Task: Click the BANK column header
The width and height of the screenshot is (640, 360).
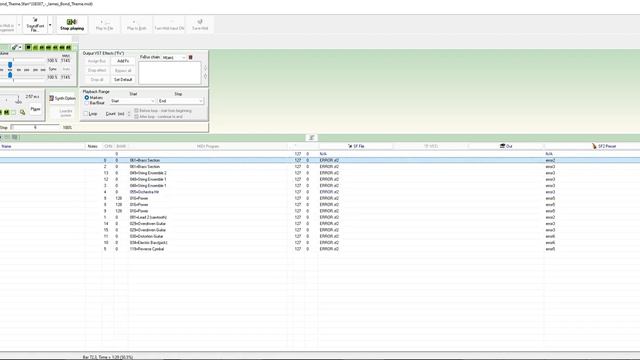Action: click(121, 146)
